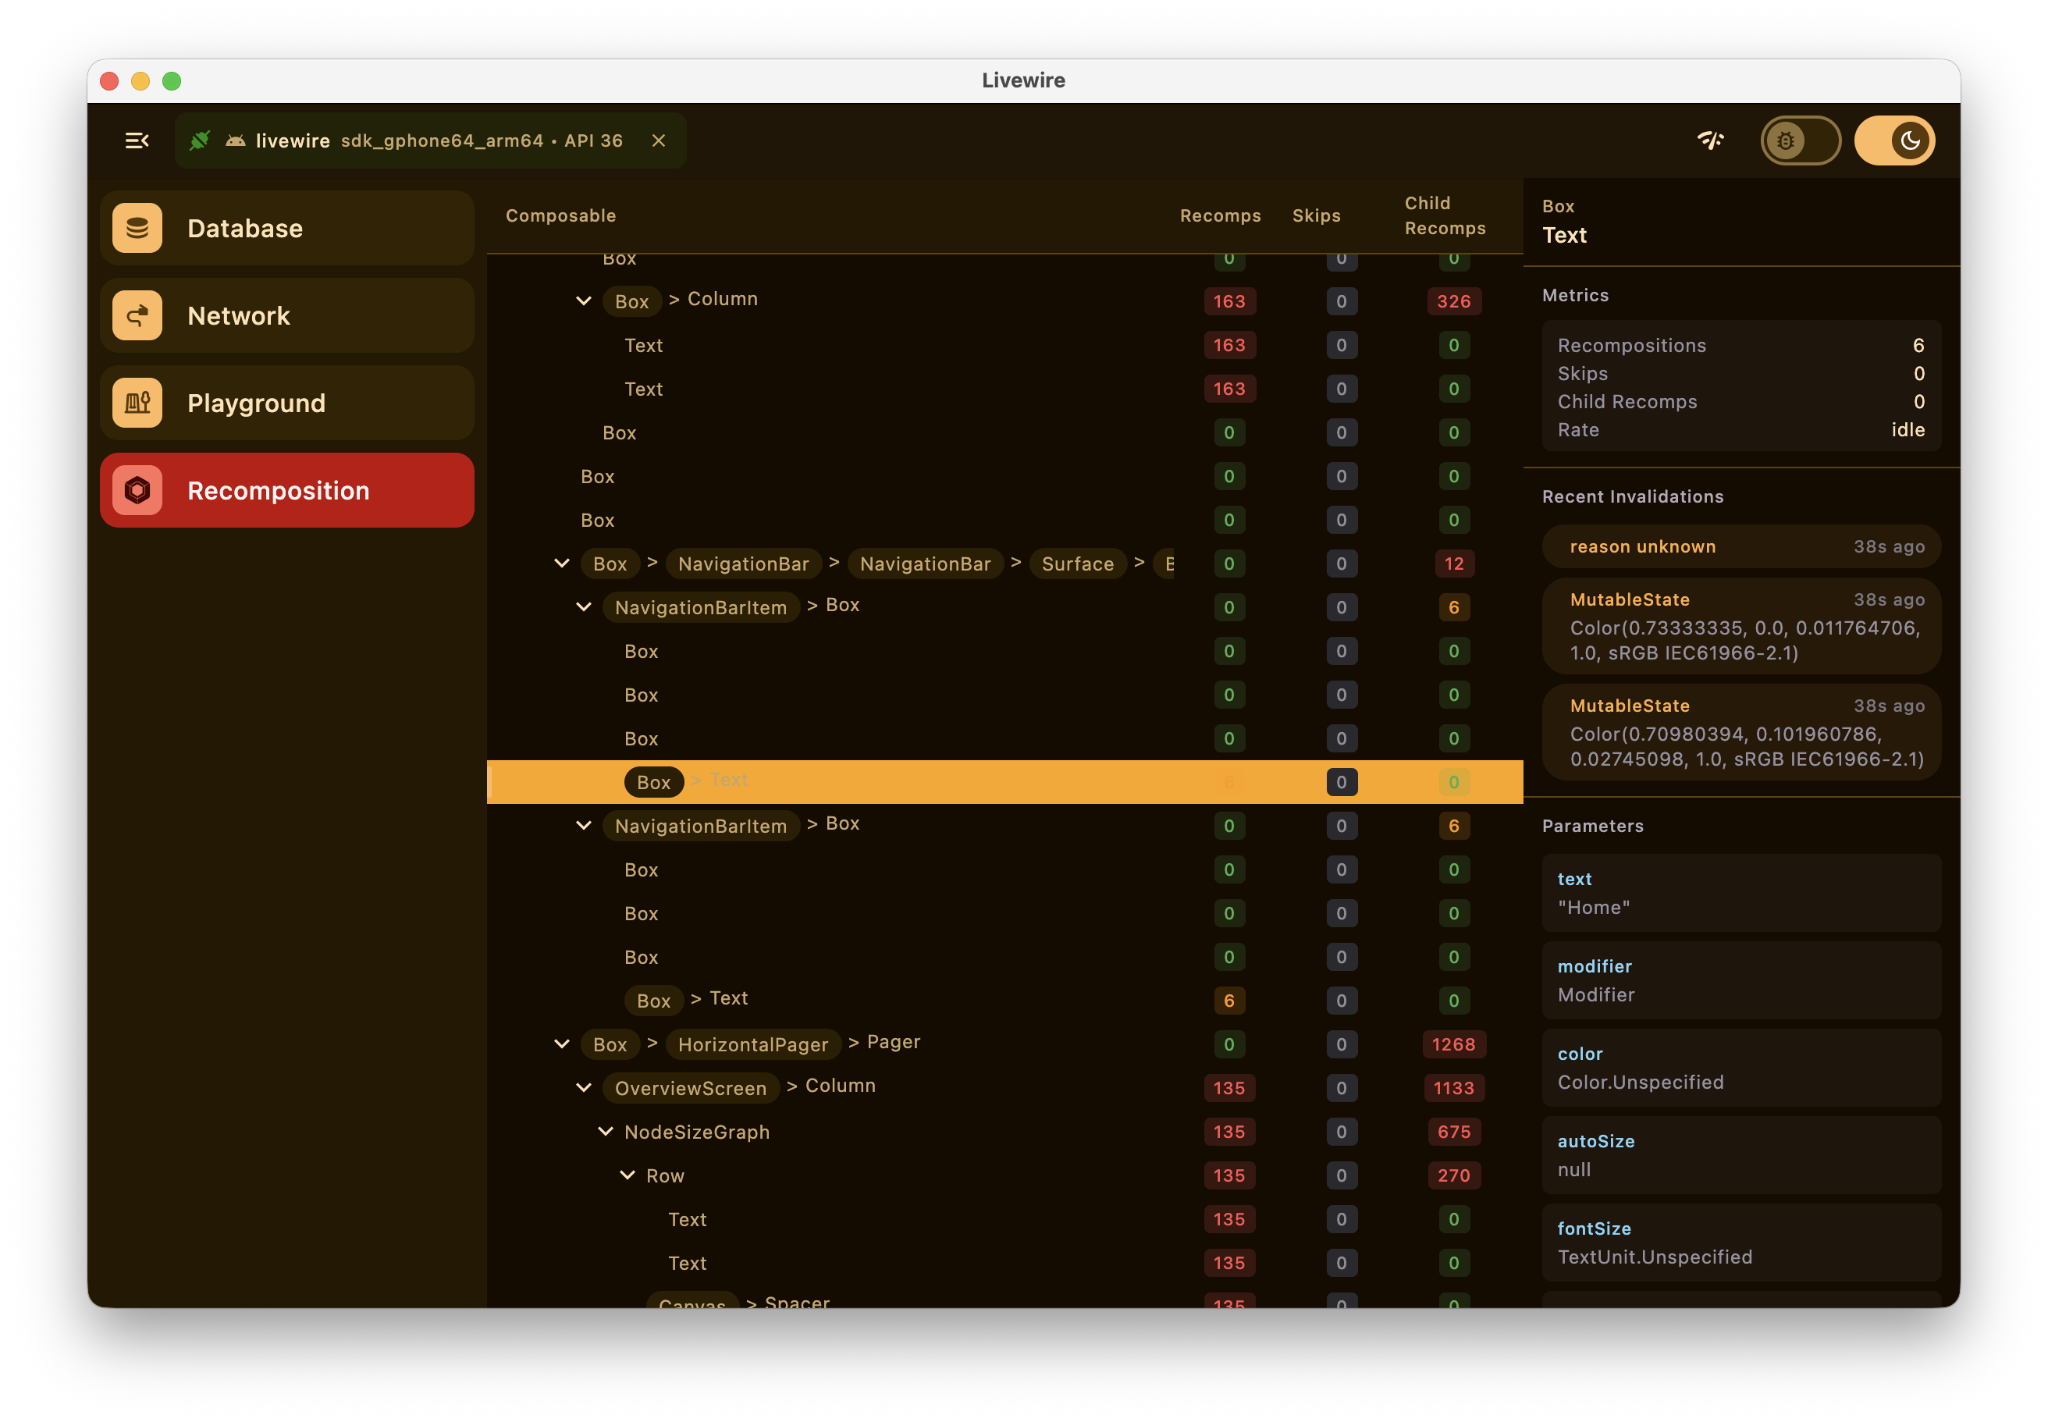
Task: Click the text parameter "Home" card
Action: 1741,893
